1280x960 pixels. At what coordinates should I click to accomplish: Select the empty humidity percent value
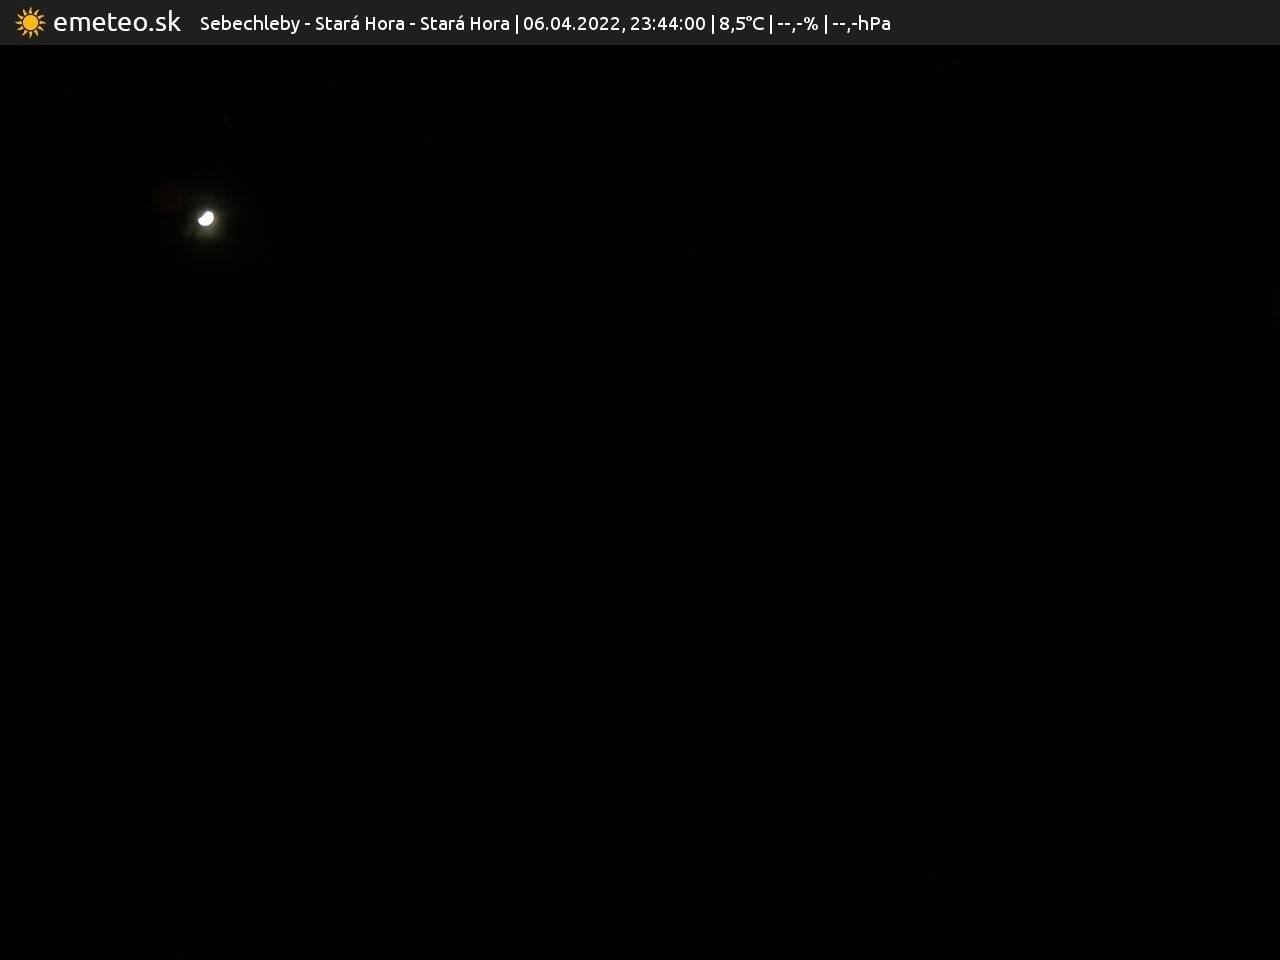click(x=797, y=23)
